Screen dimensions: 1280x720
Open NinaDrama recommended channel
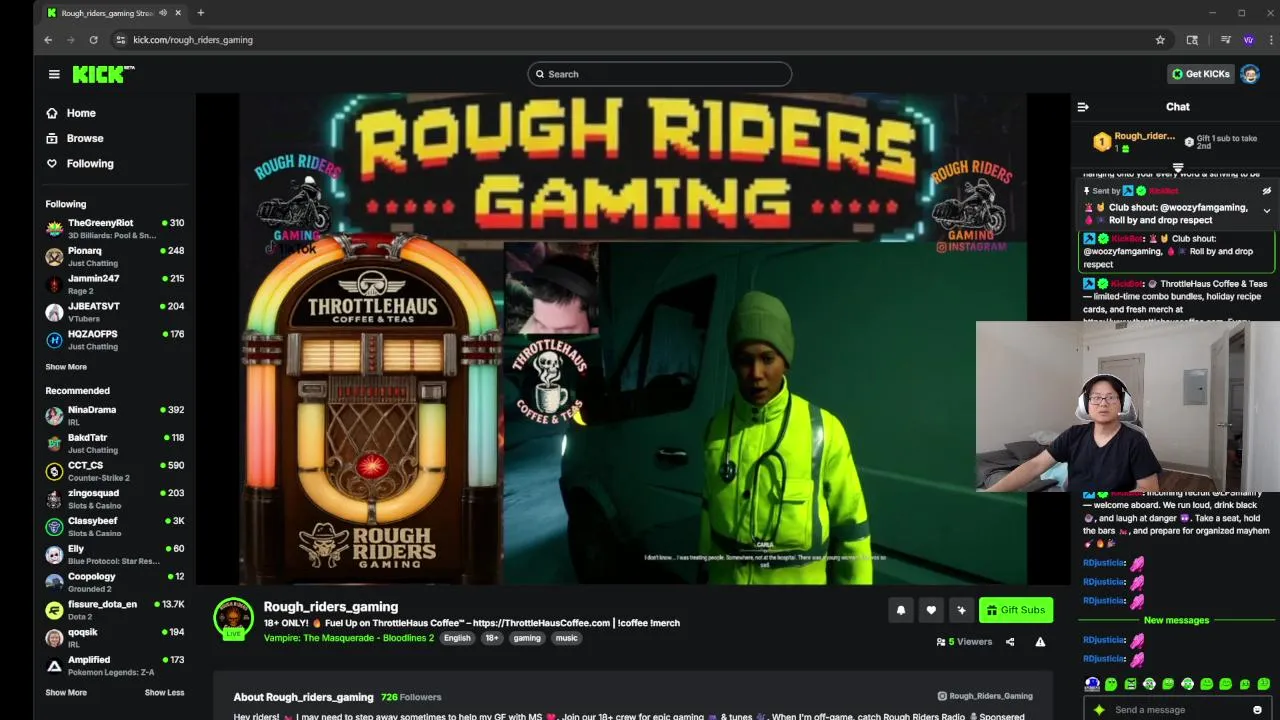pos(115,416)
